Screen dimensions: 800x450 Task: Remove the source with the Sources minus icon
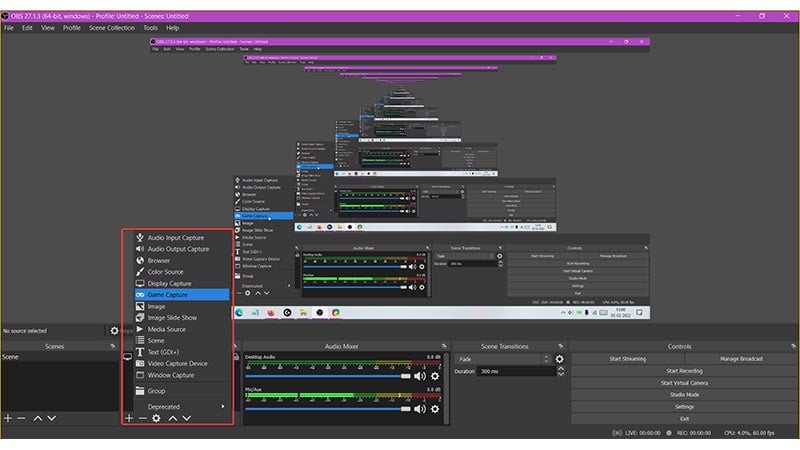click(x=143, y=418)
